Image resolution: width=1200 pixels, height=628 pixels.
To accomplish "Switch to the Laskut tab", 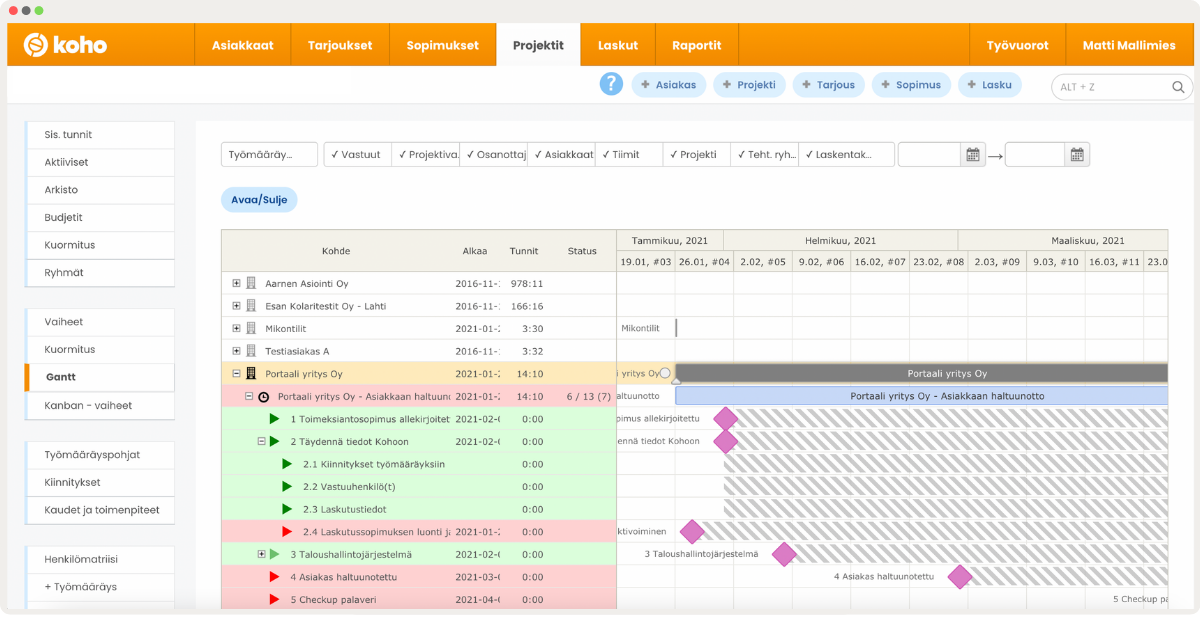I will 617,45.
